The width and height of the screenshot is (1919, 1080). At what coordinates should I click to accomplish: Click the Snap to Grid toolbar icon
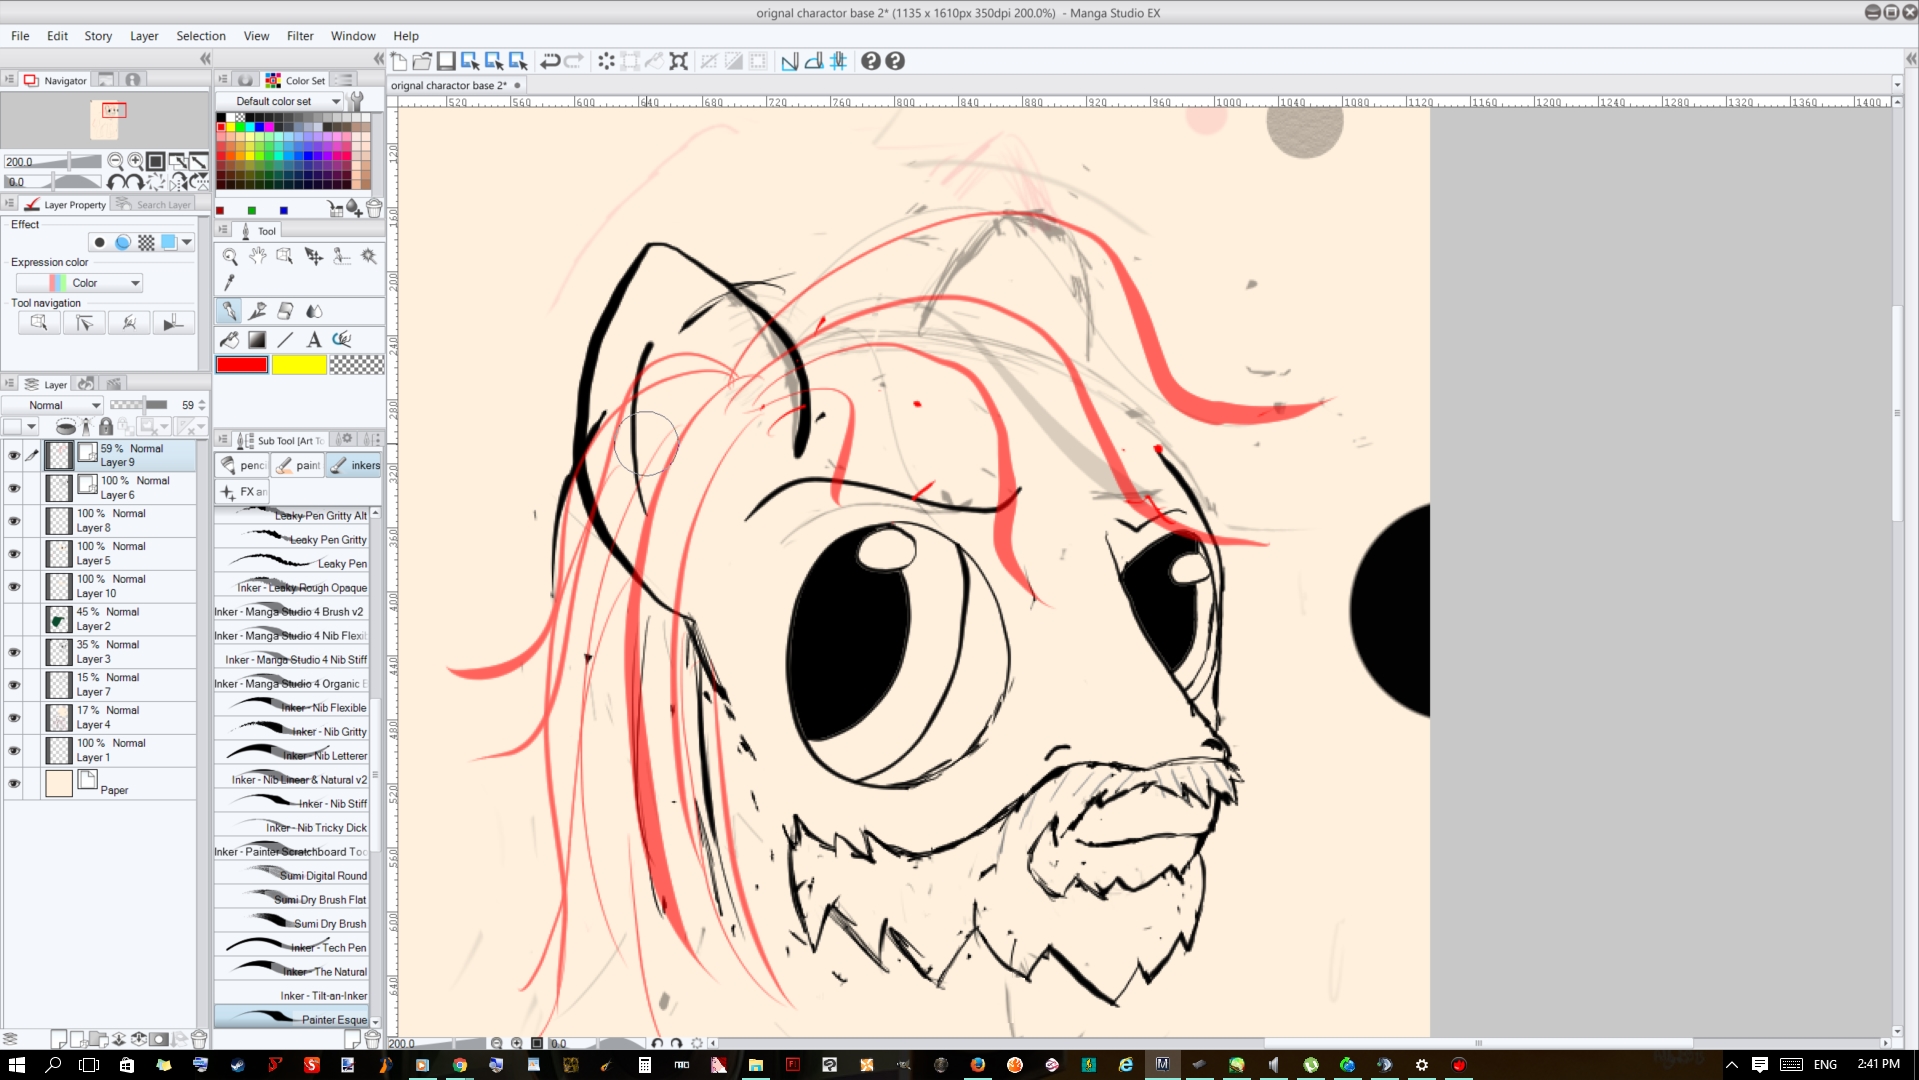point(838,61)
